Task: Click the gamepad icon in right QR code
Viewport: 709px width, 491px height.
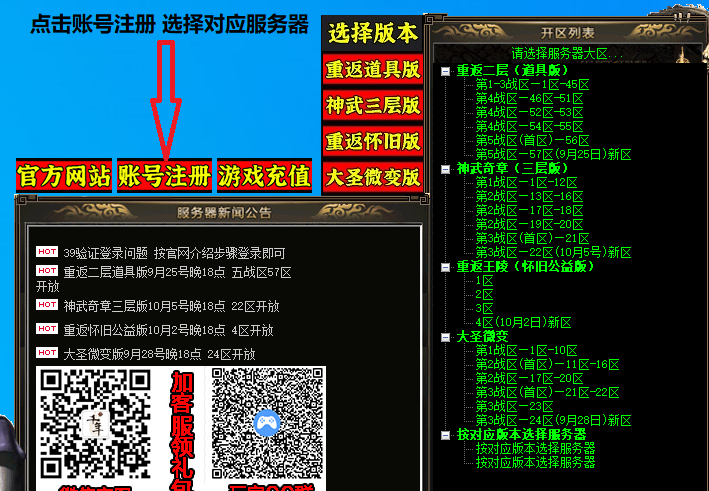Action: tap(266, 422)
